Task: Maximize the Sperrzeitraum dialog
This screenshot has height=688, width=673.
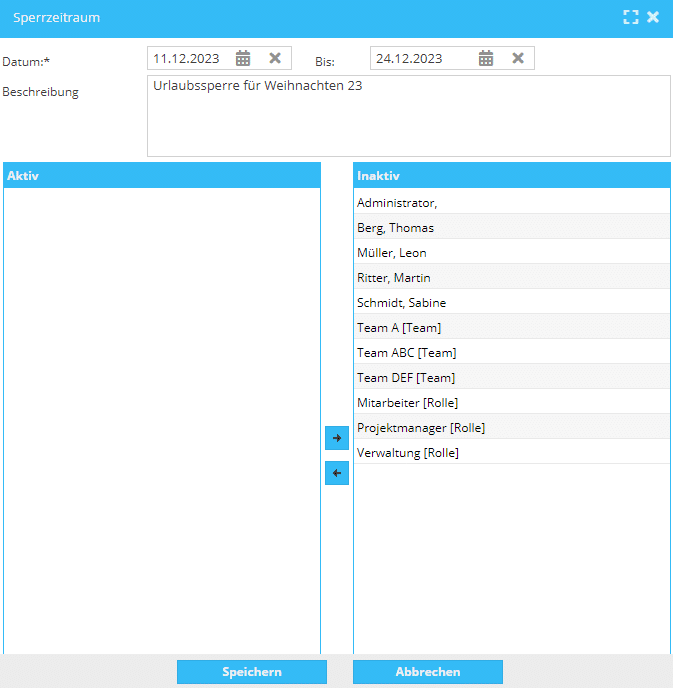Action: click(630, 17)
